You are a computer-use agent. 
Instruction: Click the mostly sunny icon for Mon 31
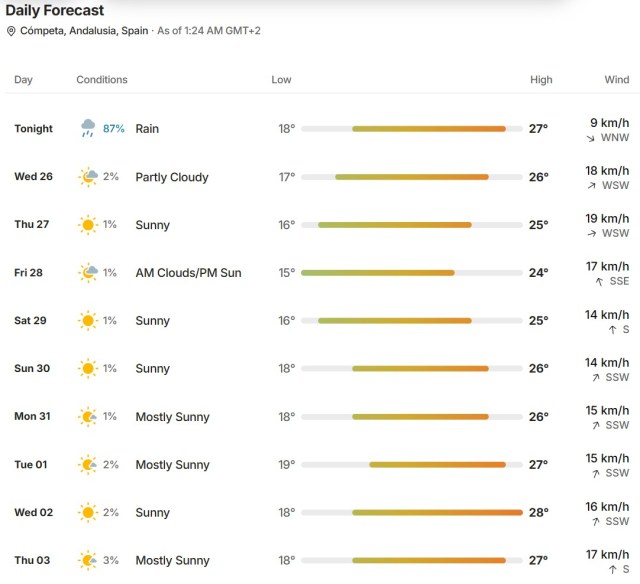(88, 417)
